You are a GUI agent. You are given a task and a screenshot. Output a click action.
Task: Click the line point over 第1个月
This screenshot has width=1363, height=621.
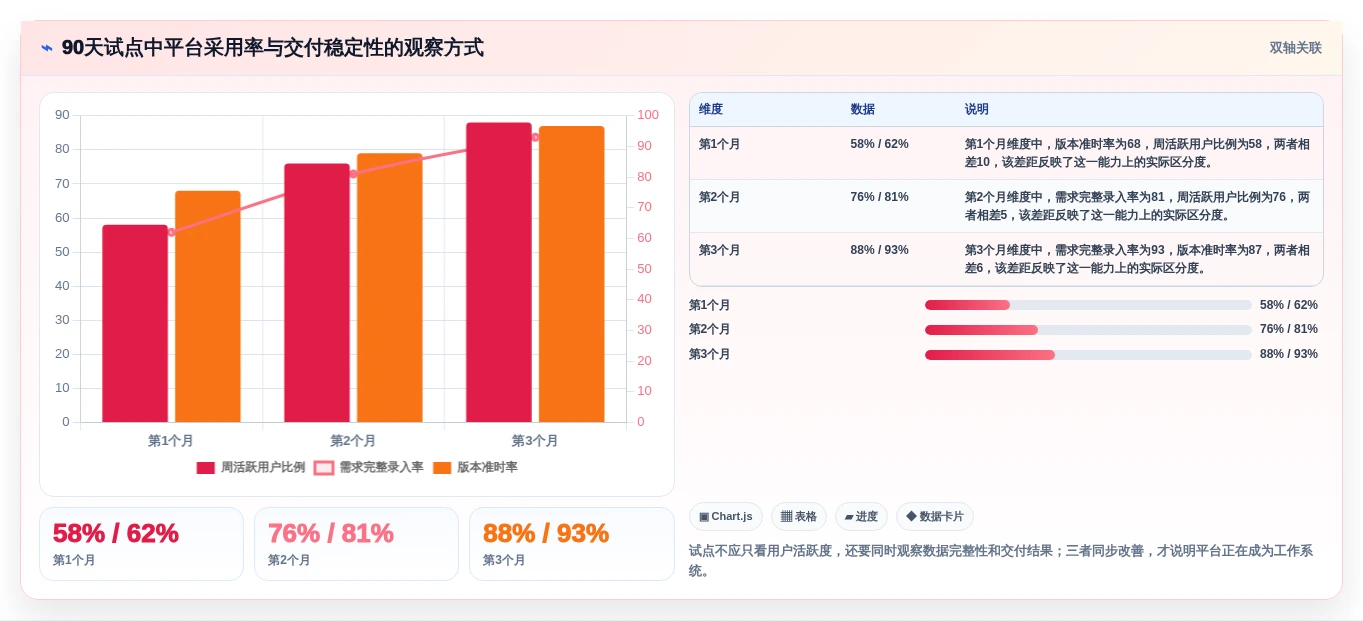tap(171, 232)
